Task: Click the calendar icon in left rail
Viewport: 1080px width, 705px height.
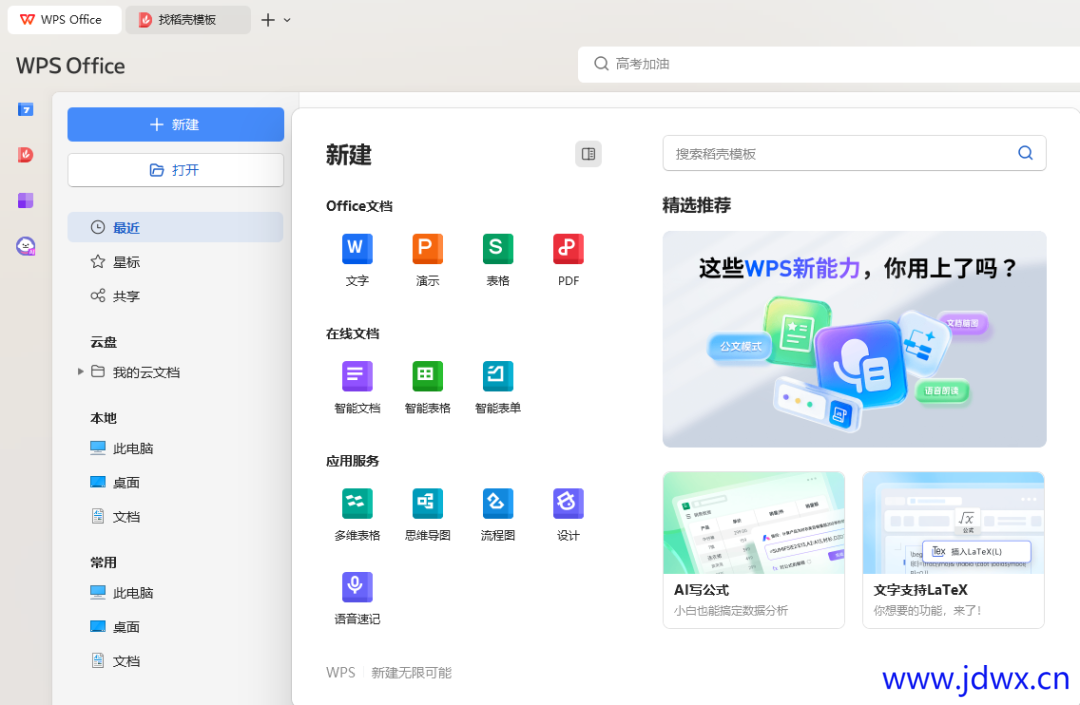Action: 25,109
